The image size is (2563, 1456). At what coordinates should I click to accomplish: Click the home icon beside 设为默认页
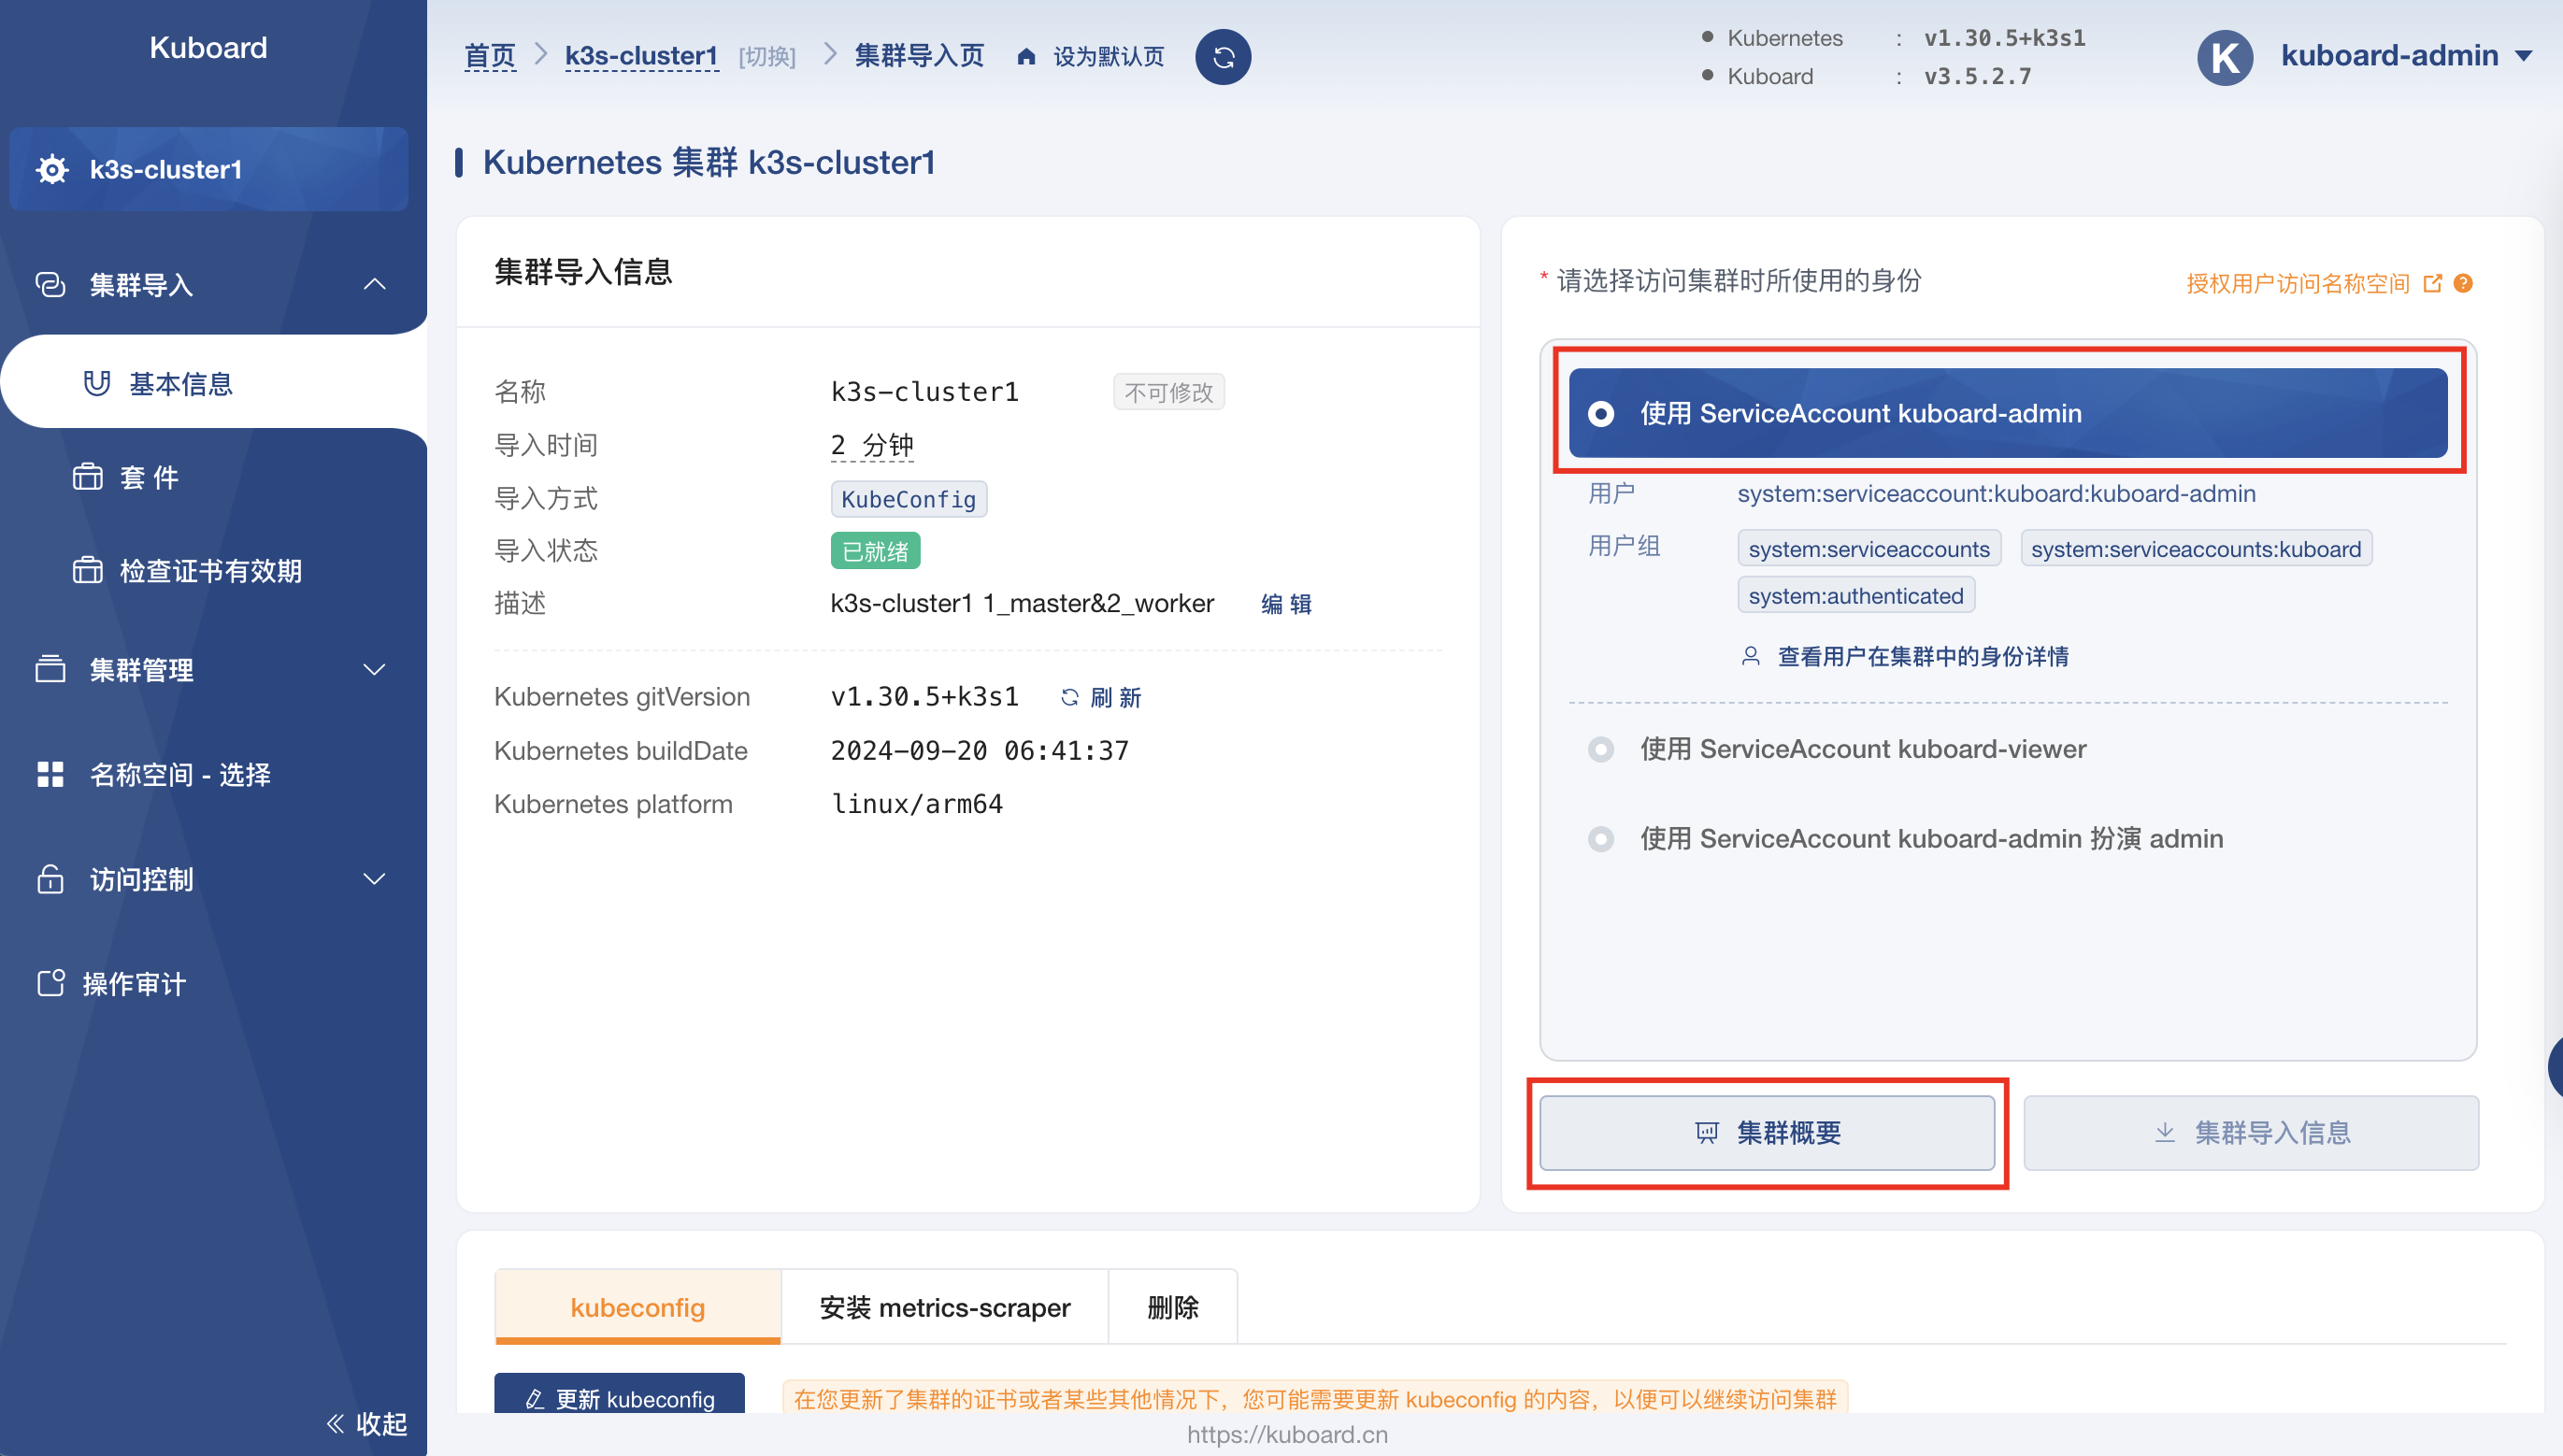pyautogui.click(x=1026, y=57)
